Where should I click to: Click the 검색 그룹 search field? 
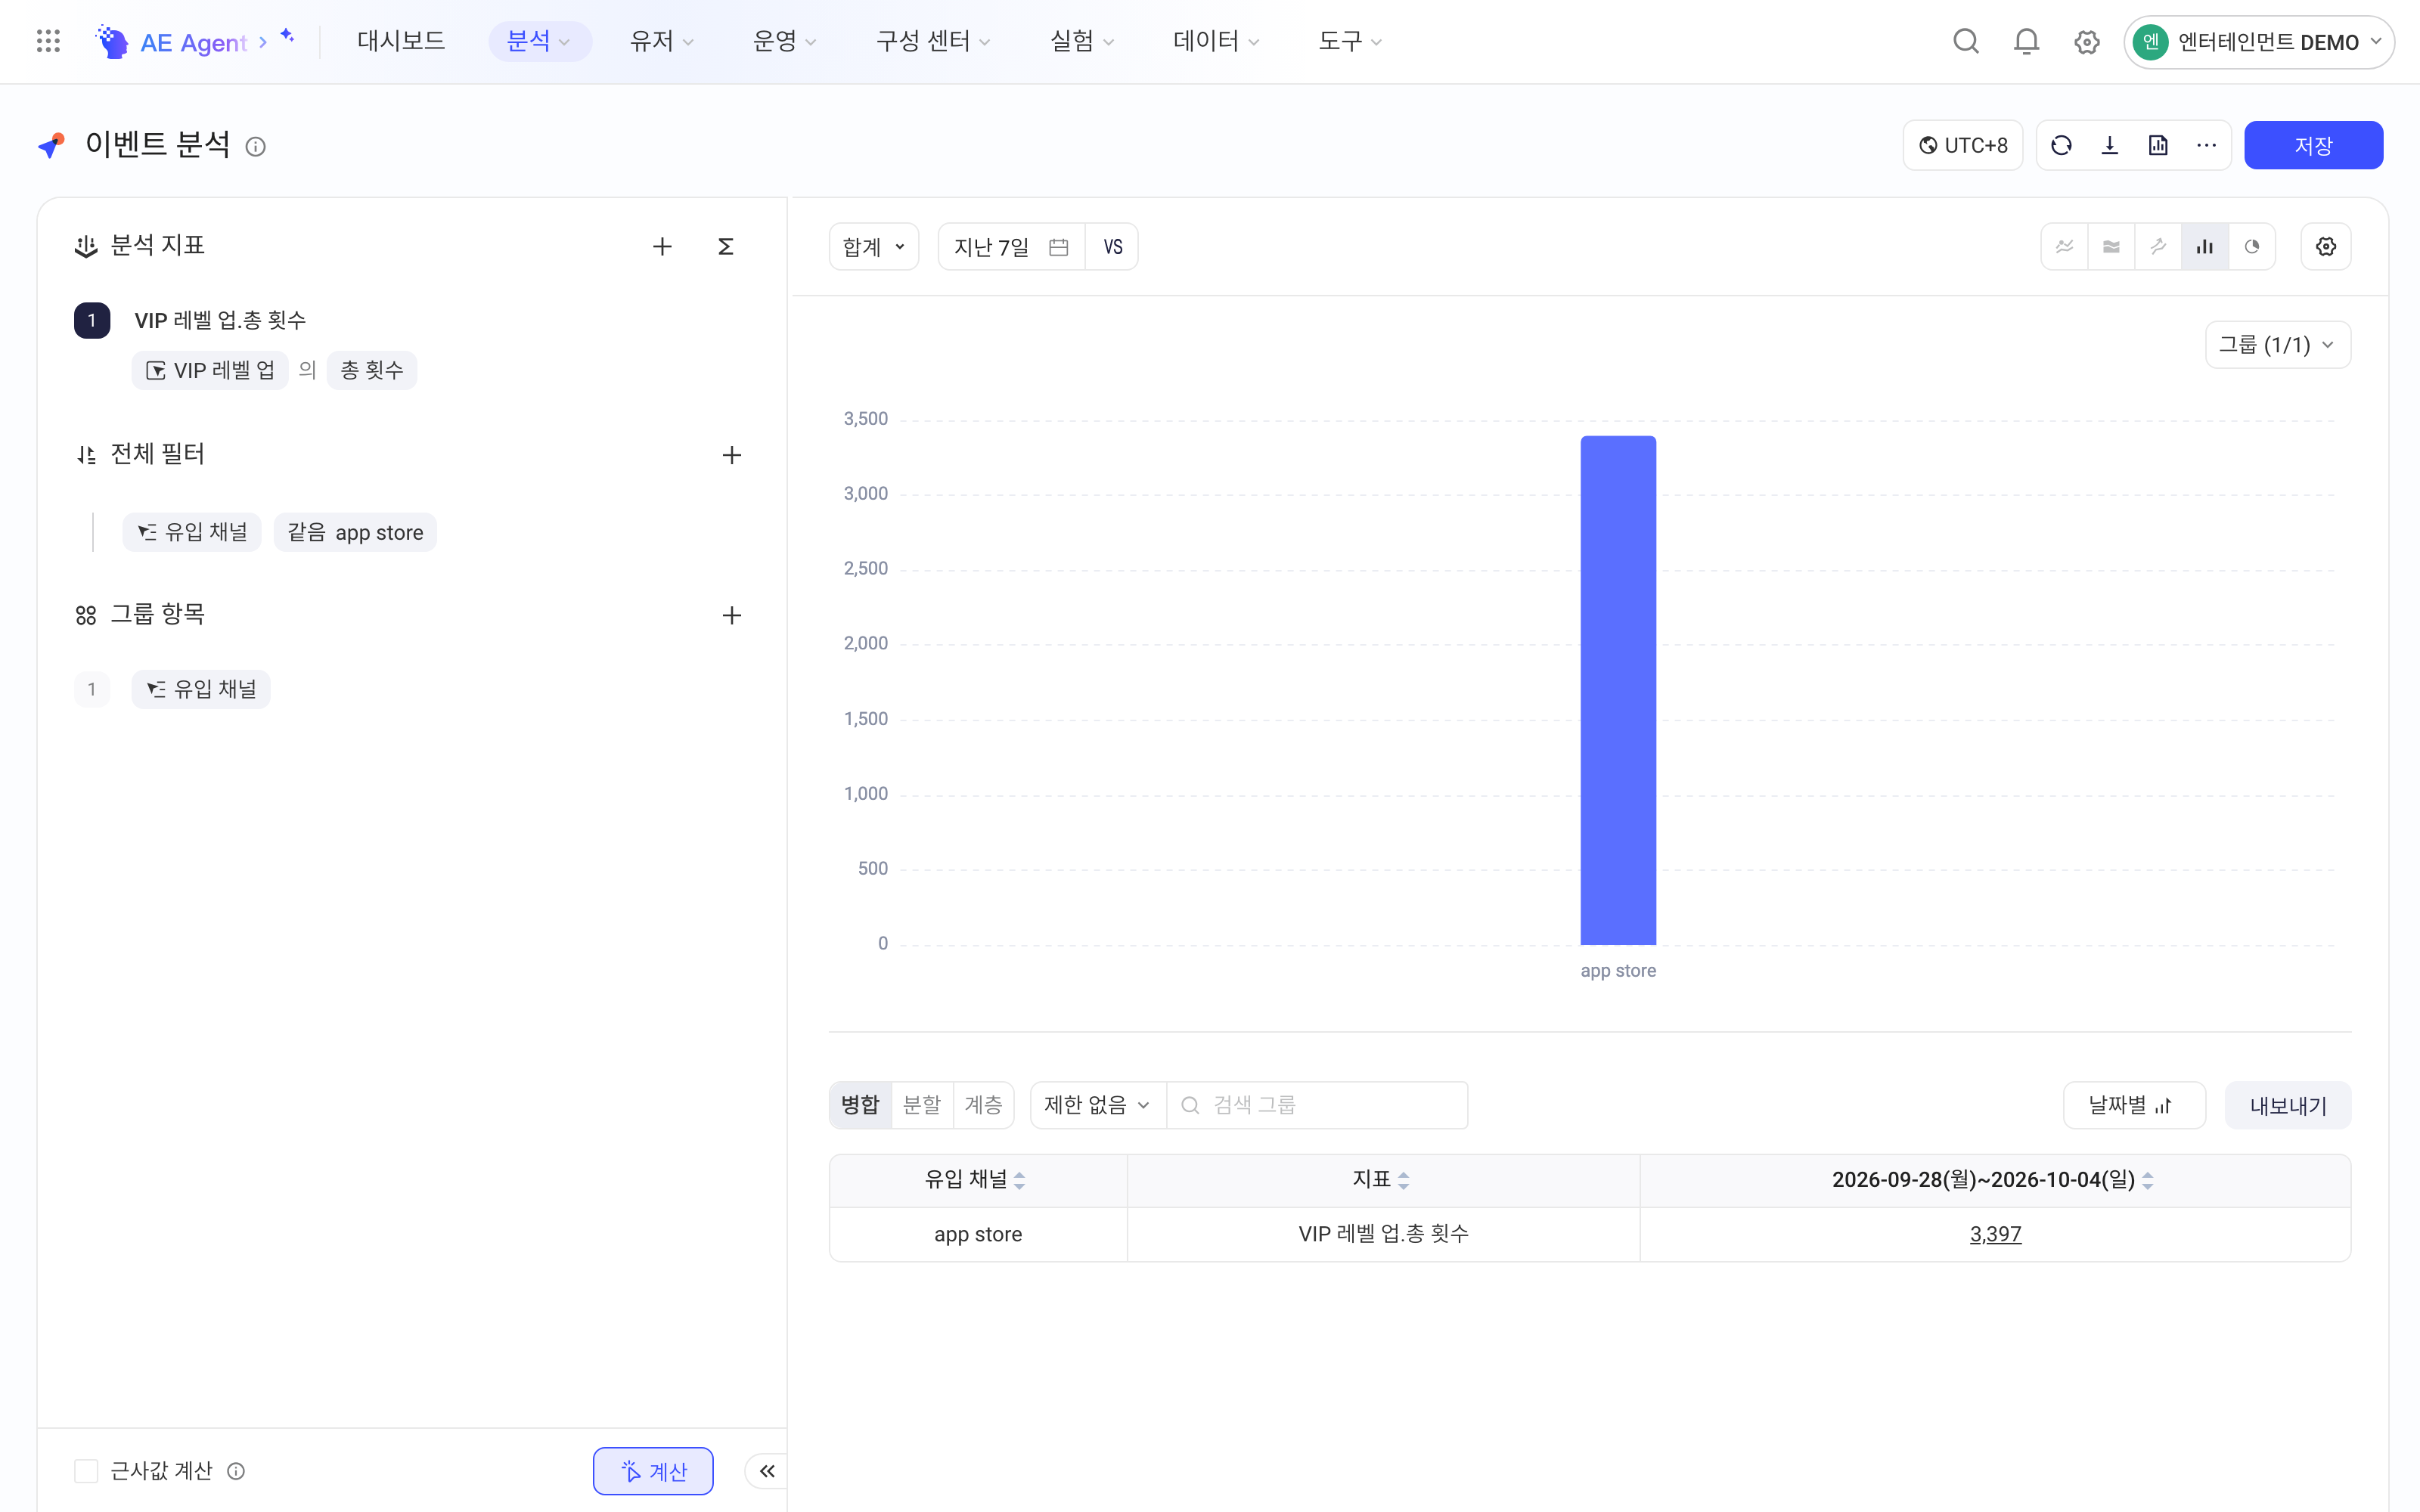coord(1317,1104)
